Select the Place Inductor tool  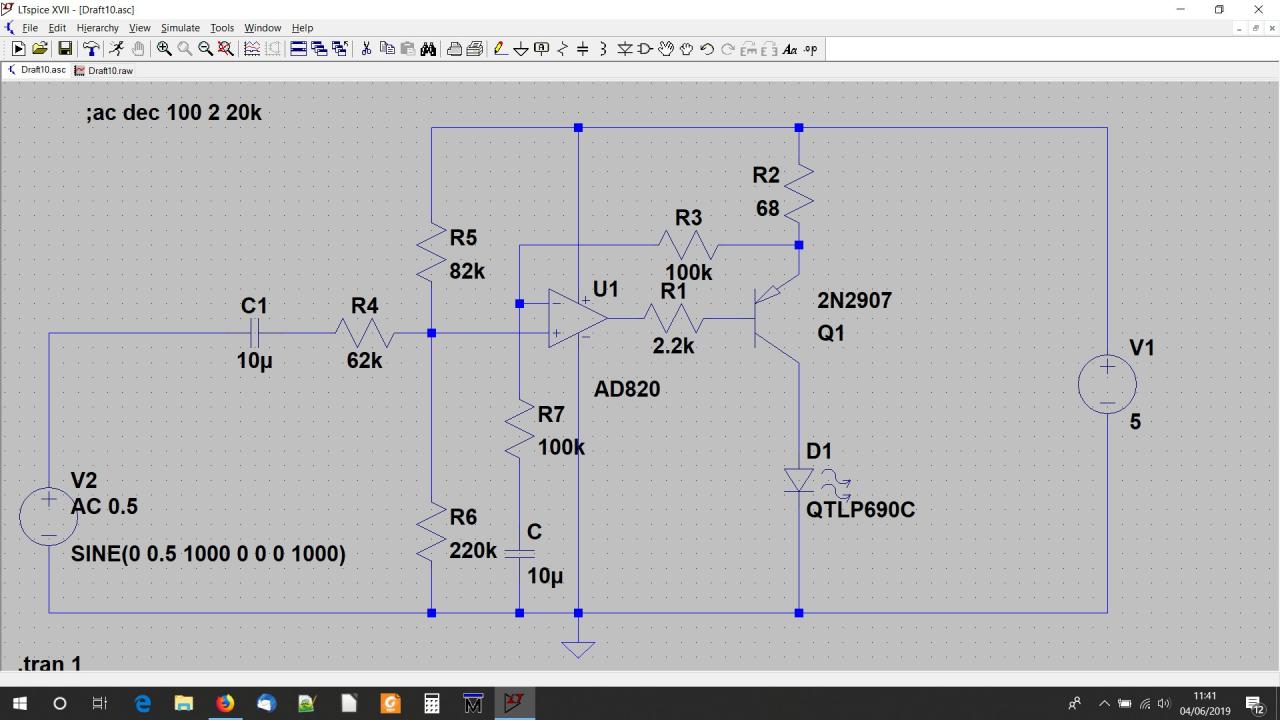603,48
